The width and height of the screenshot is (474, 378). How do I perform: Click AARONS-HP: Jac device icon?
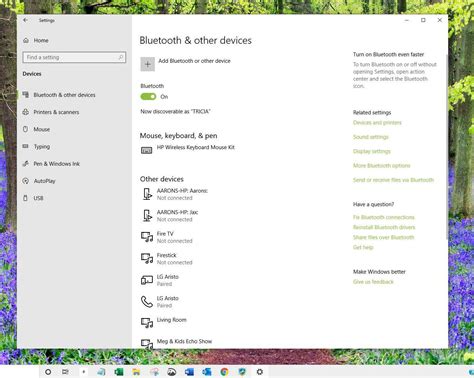[x=147, y=216]
